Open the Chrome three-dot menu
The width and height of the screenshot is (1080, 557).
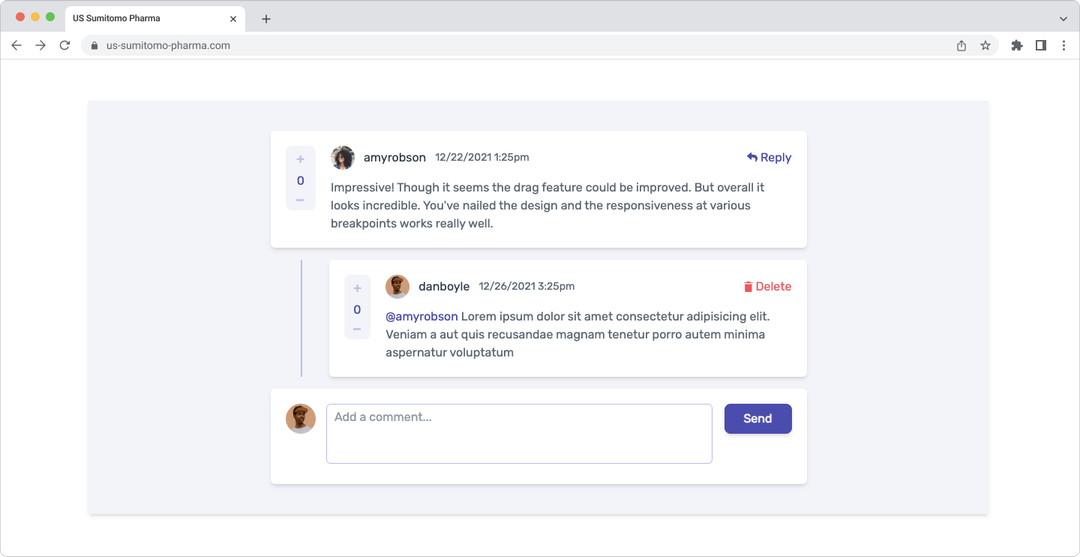[1063, 45]
